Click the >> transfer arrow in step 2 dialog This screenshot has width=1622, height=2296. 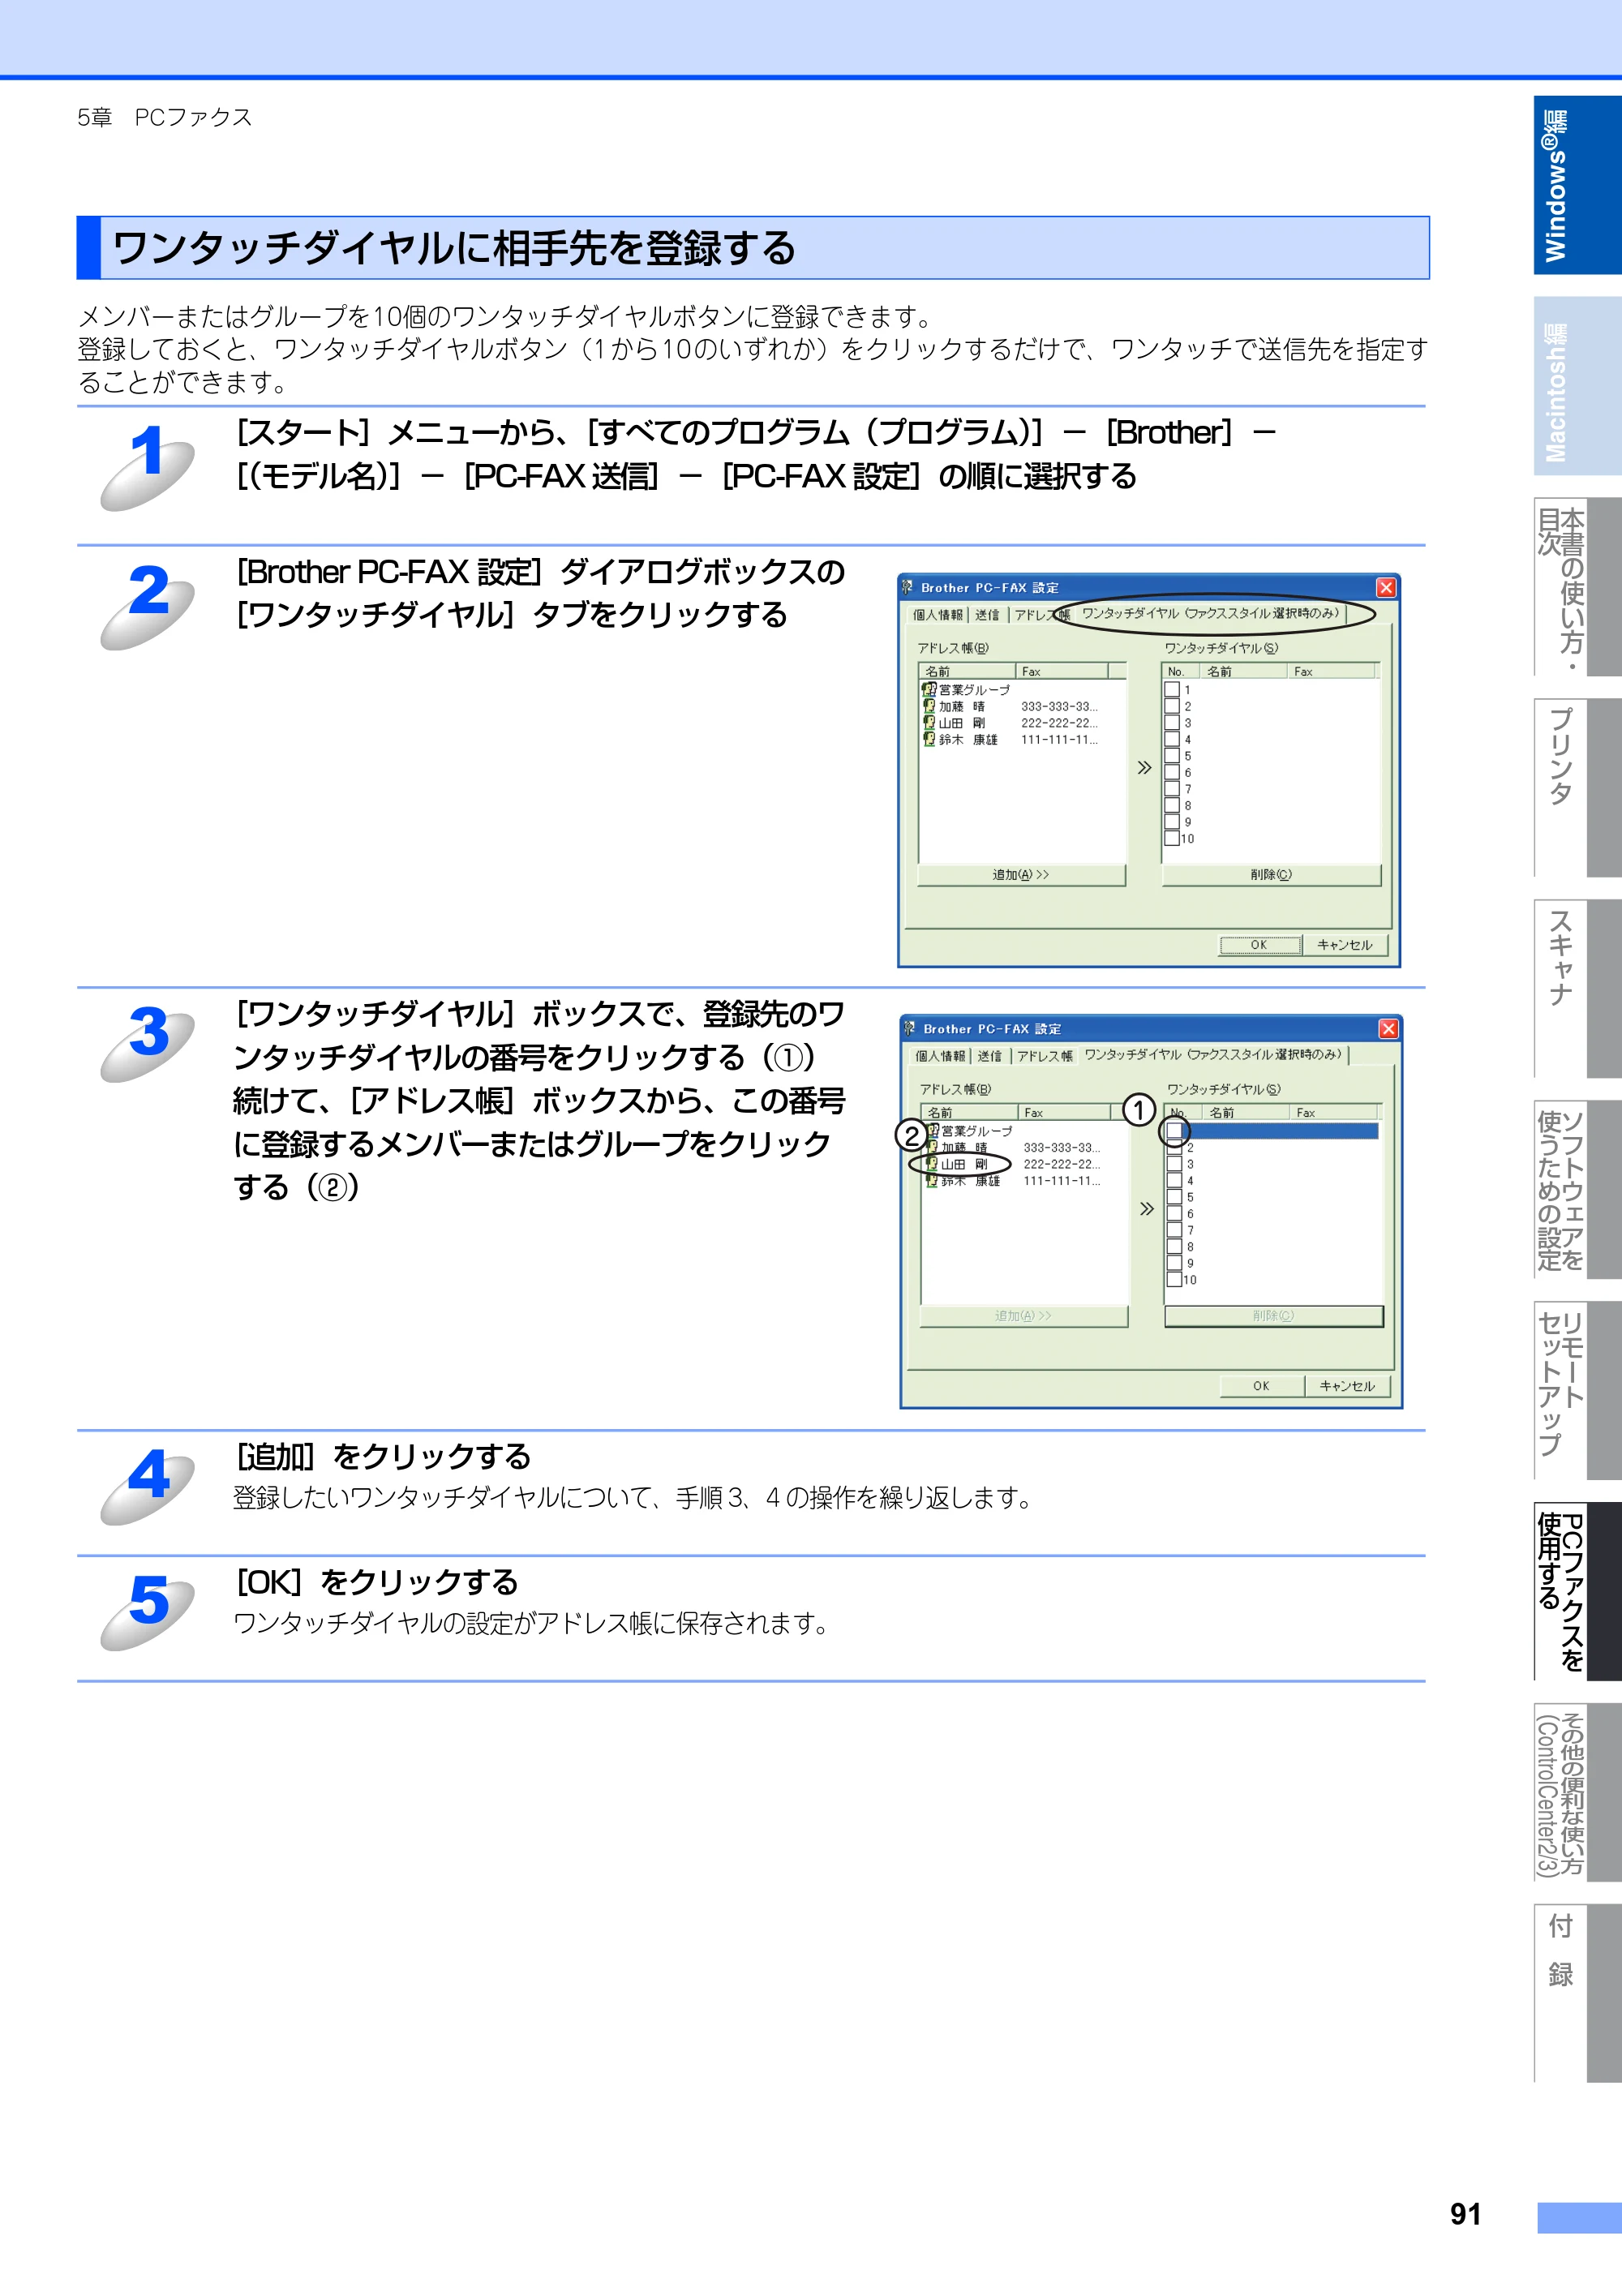[x=1144, y=767]
